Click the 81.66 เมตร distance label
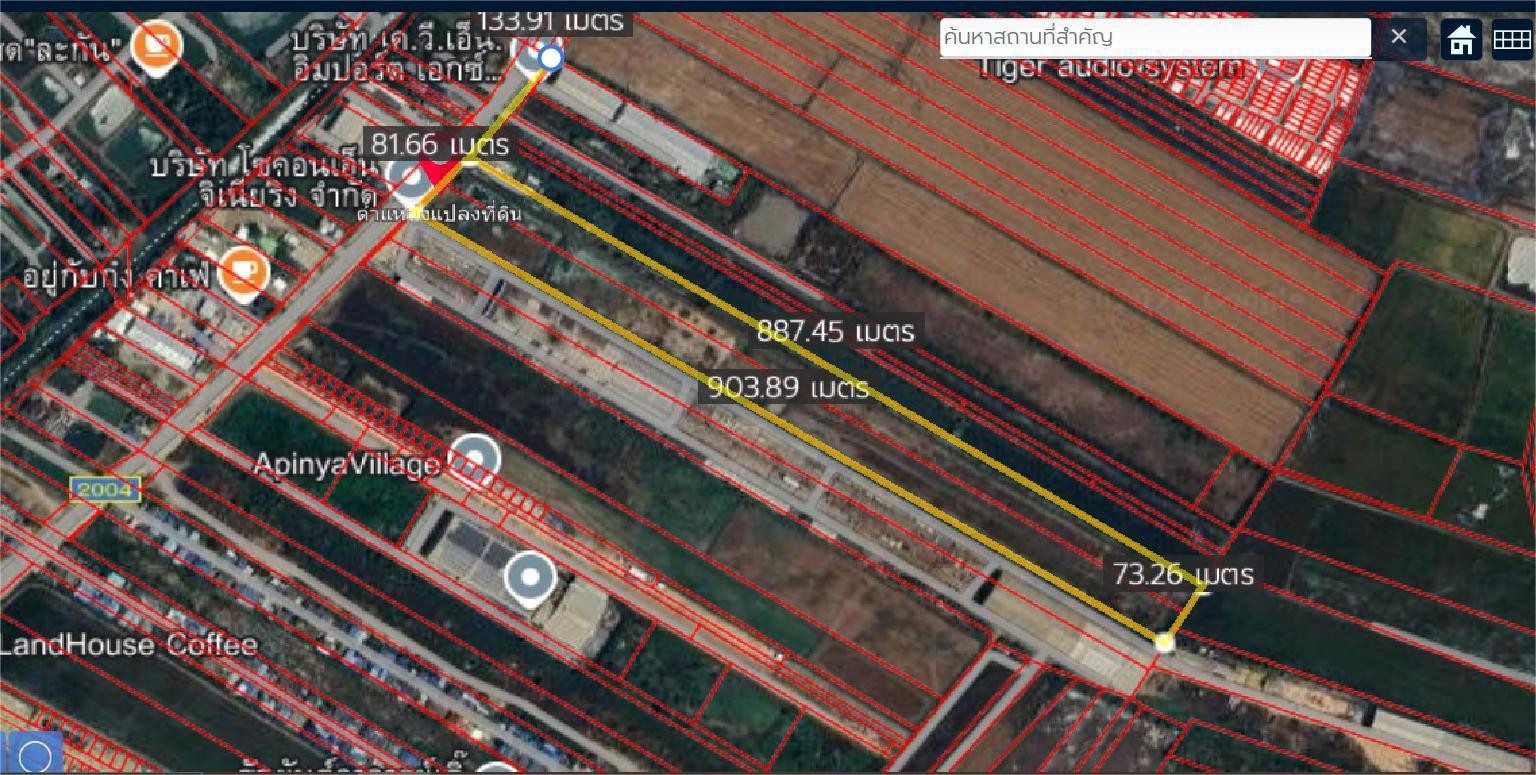1536x775 pixels. (440, 144)
